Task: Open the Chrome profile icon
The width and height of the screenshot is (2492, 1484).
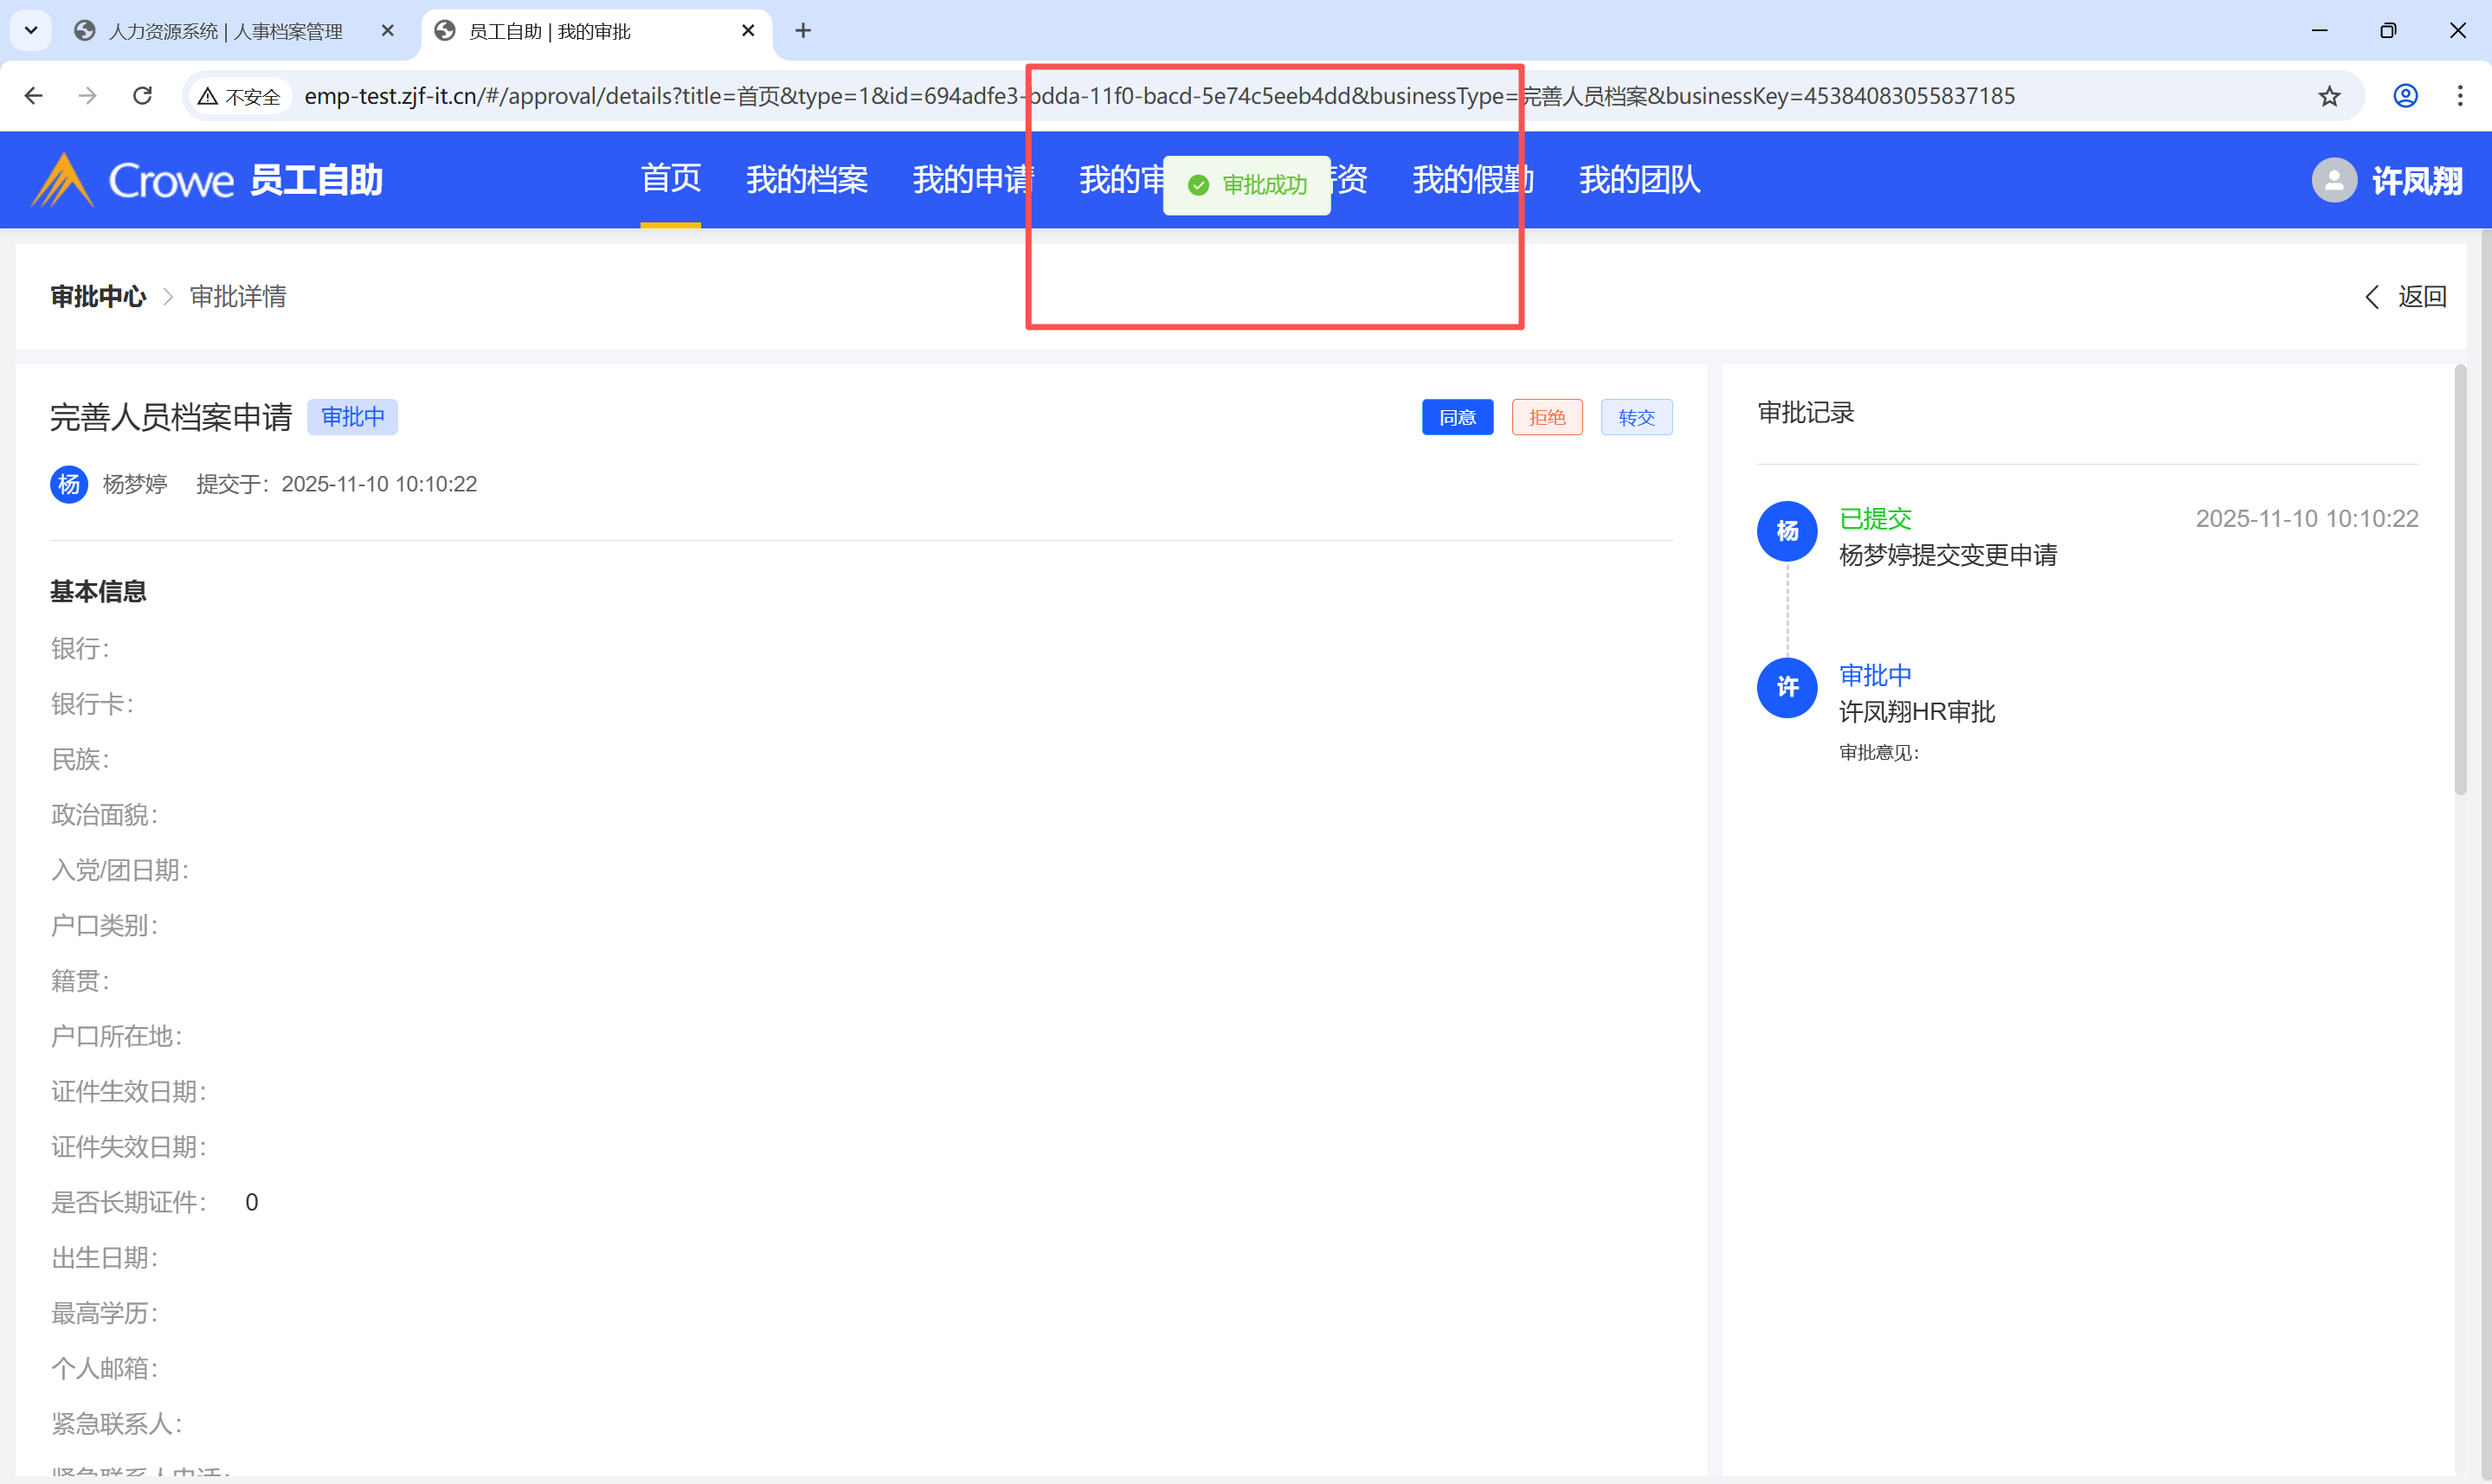Action: 2405,96
